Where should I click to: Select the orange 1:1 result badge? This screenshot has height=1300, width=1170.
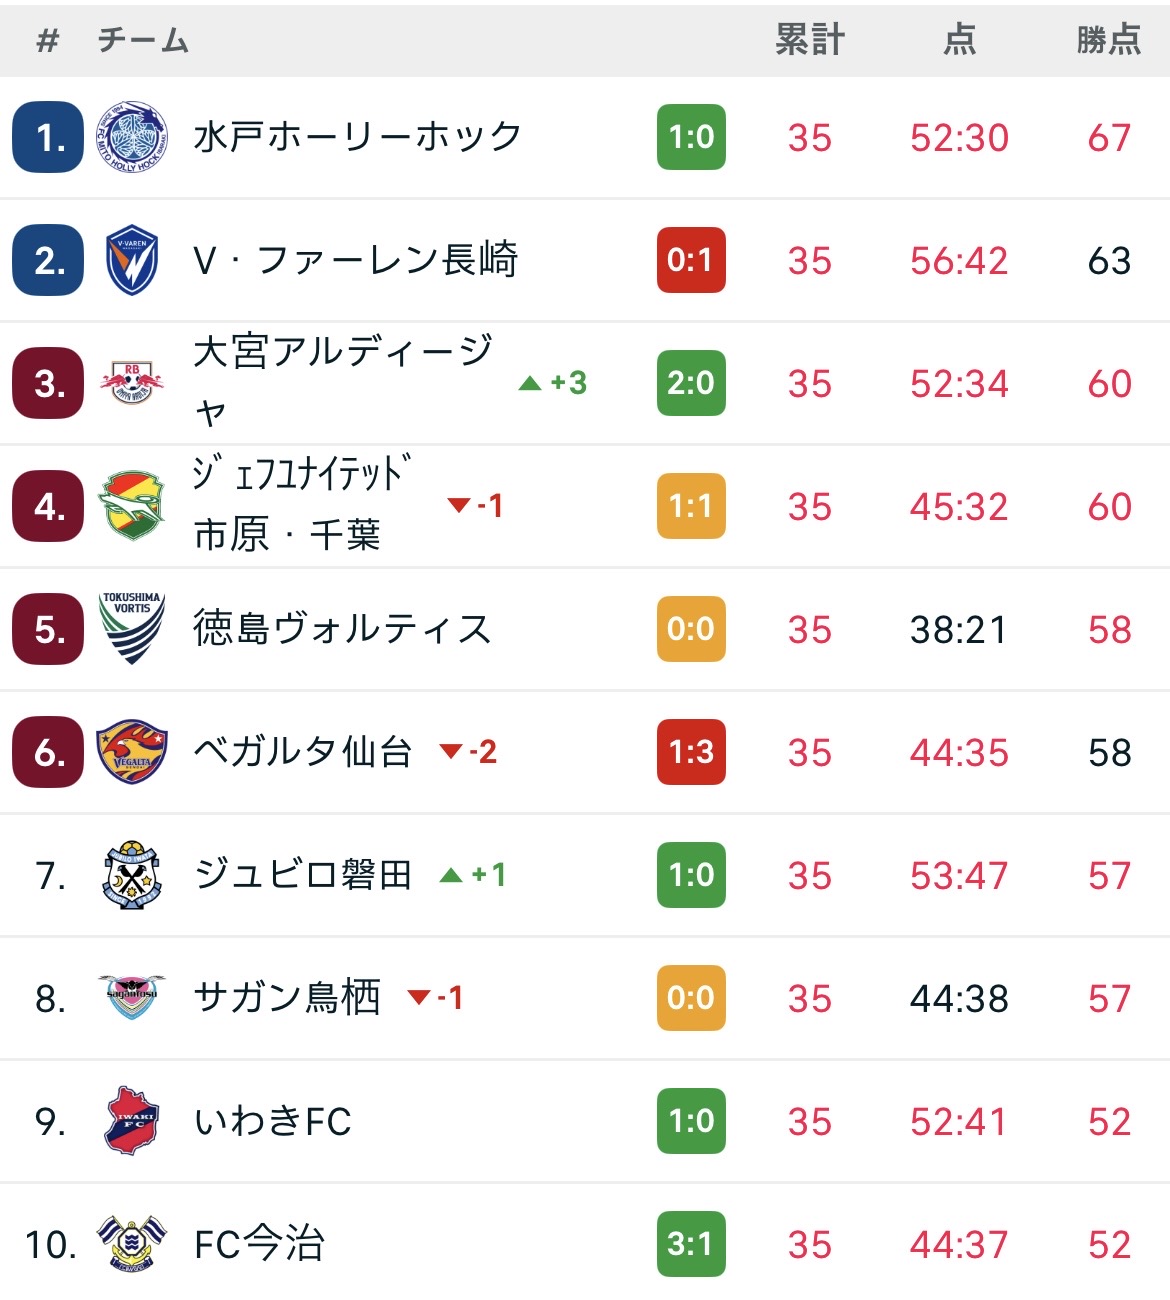coord(691,506)
